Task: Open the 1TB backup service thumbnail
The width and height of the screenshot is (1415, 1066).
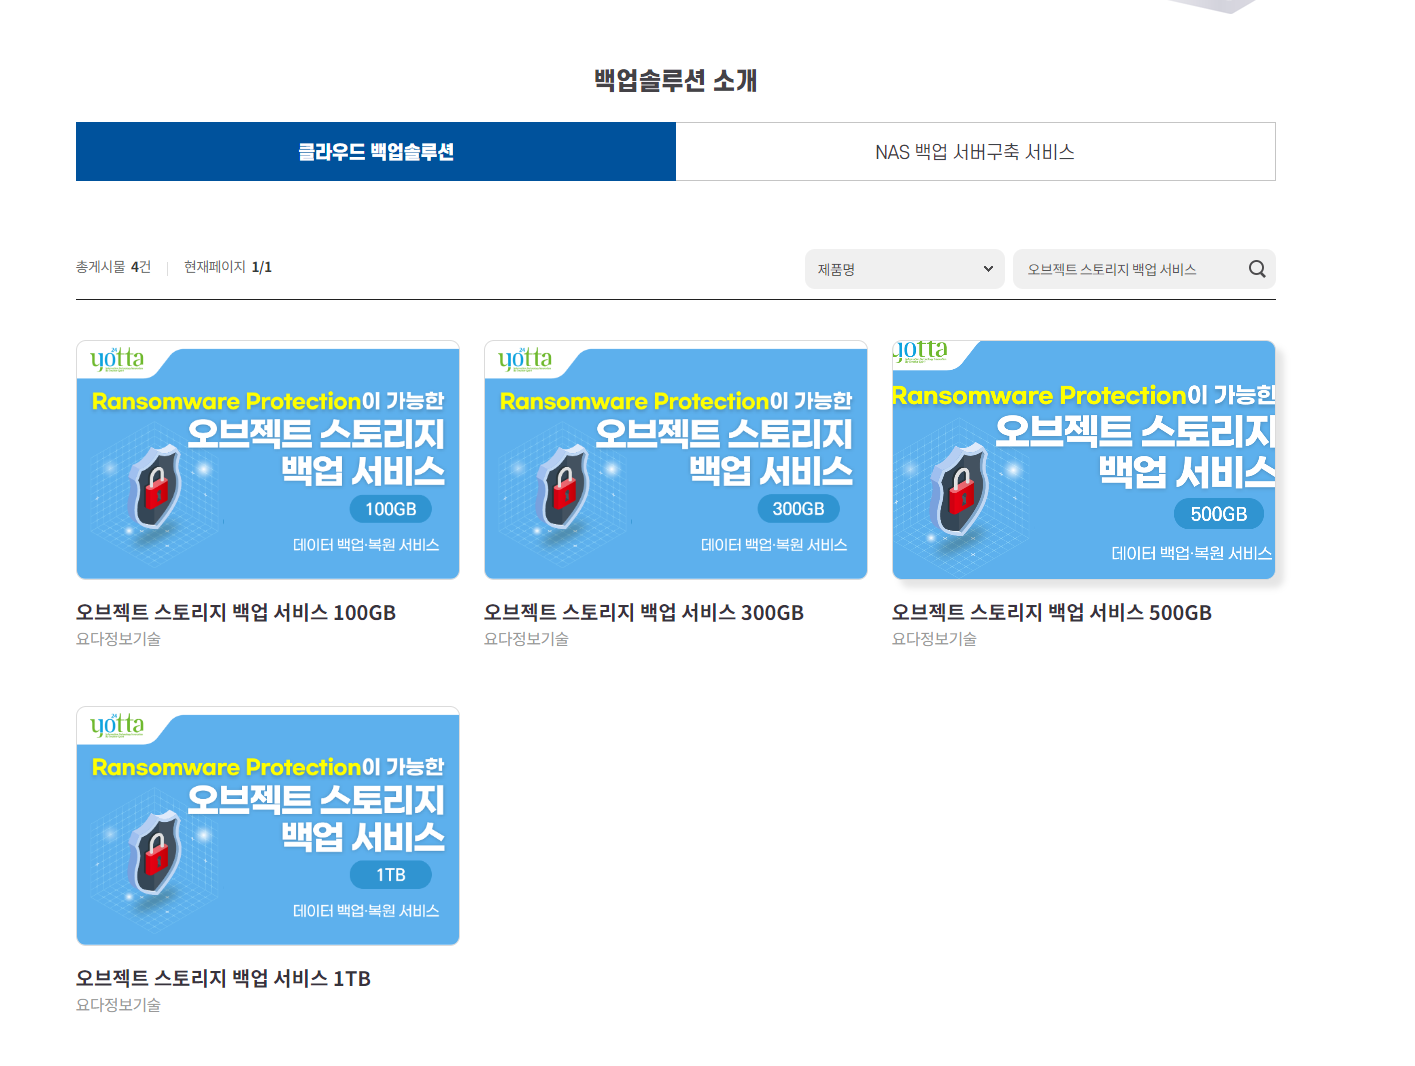Action: (x=268, y=826)
